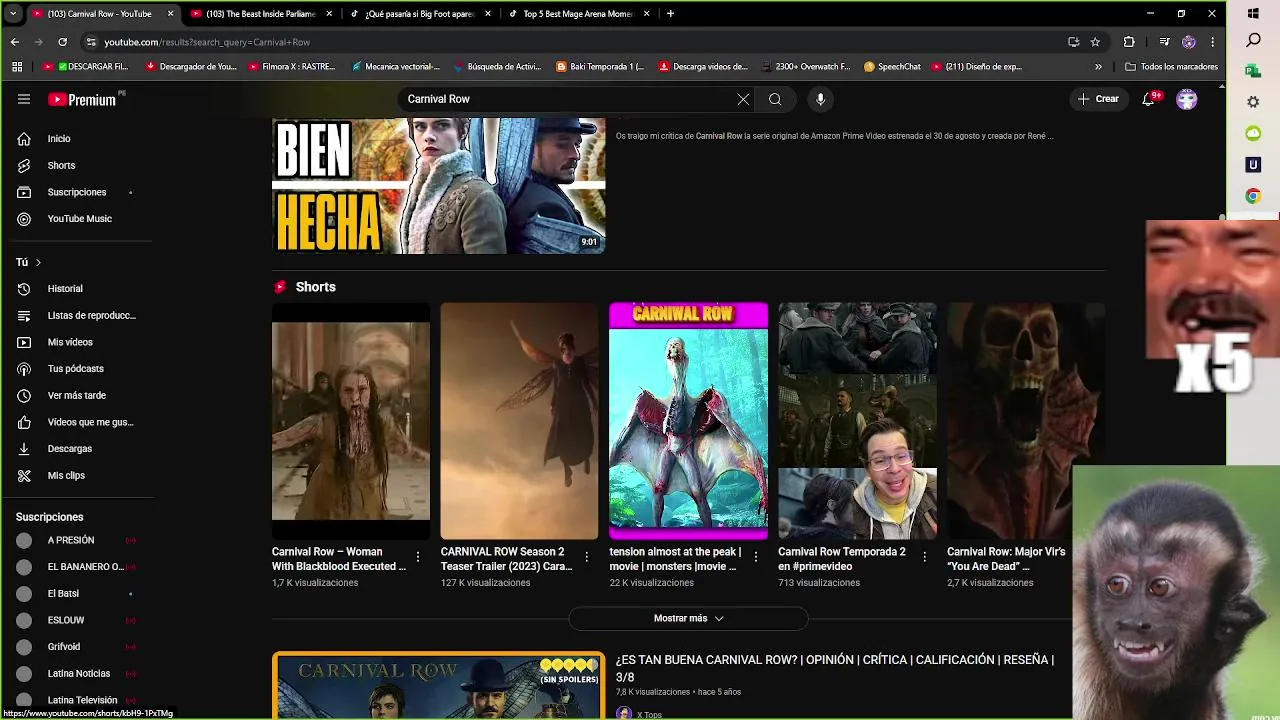Open Windows Start button
This screenshot has height=720, width=1280.
(1253, 14)
